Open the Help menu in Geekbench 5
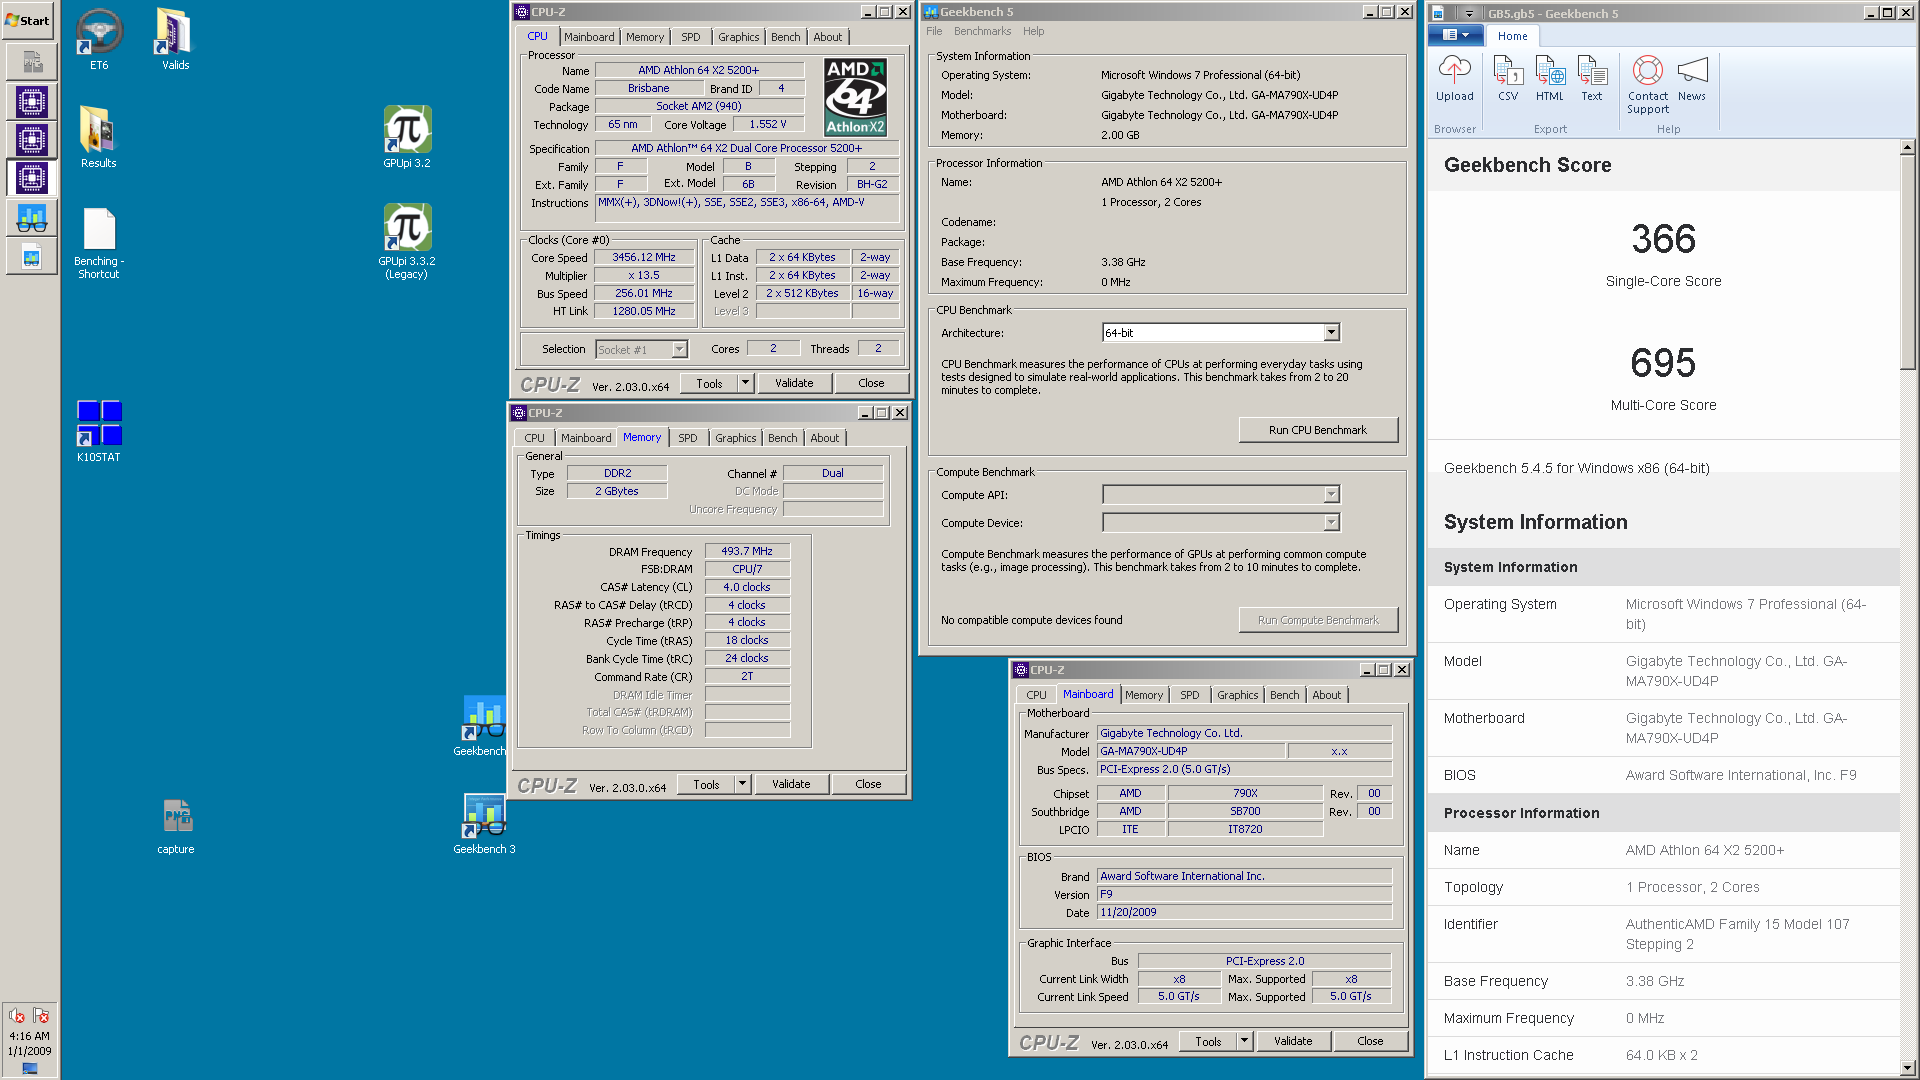1920x1080 pixels. pos(1034,31)
